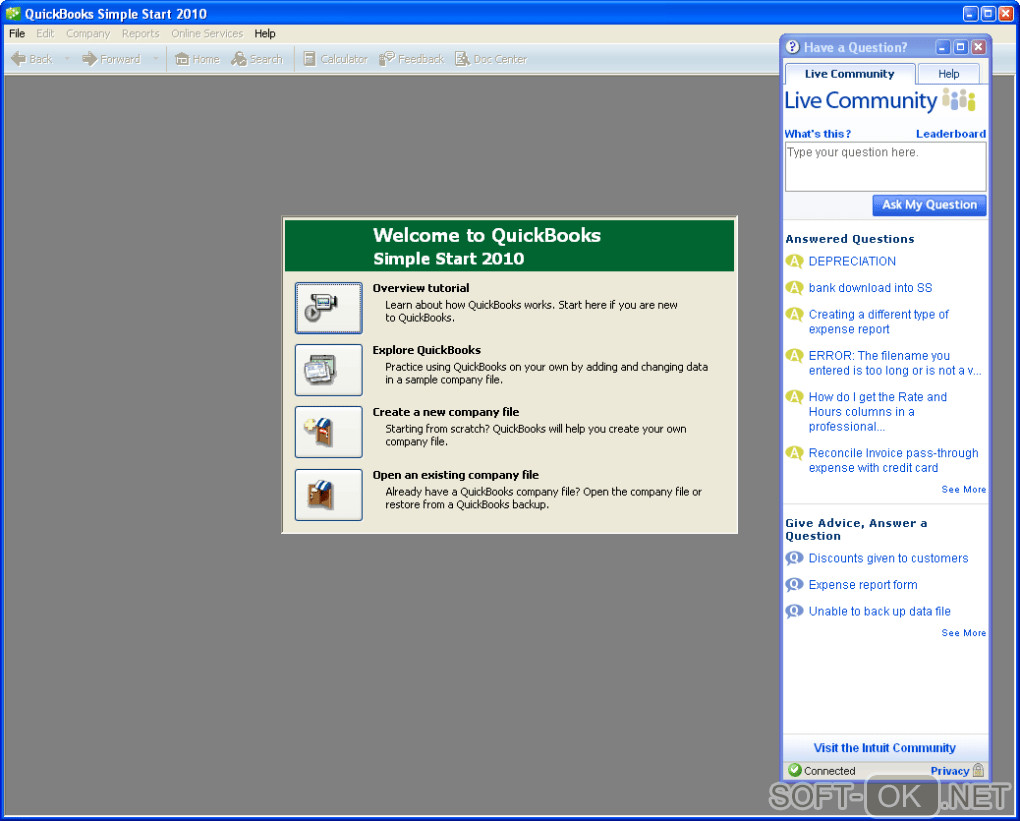Click the Have a Question help icon
Screen dimensions: 1020x821
click(x=792, y=47)
